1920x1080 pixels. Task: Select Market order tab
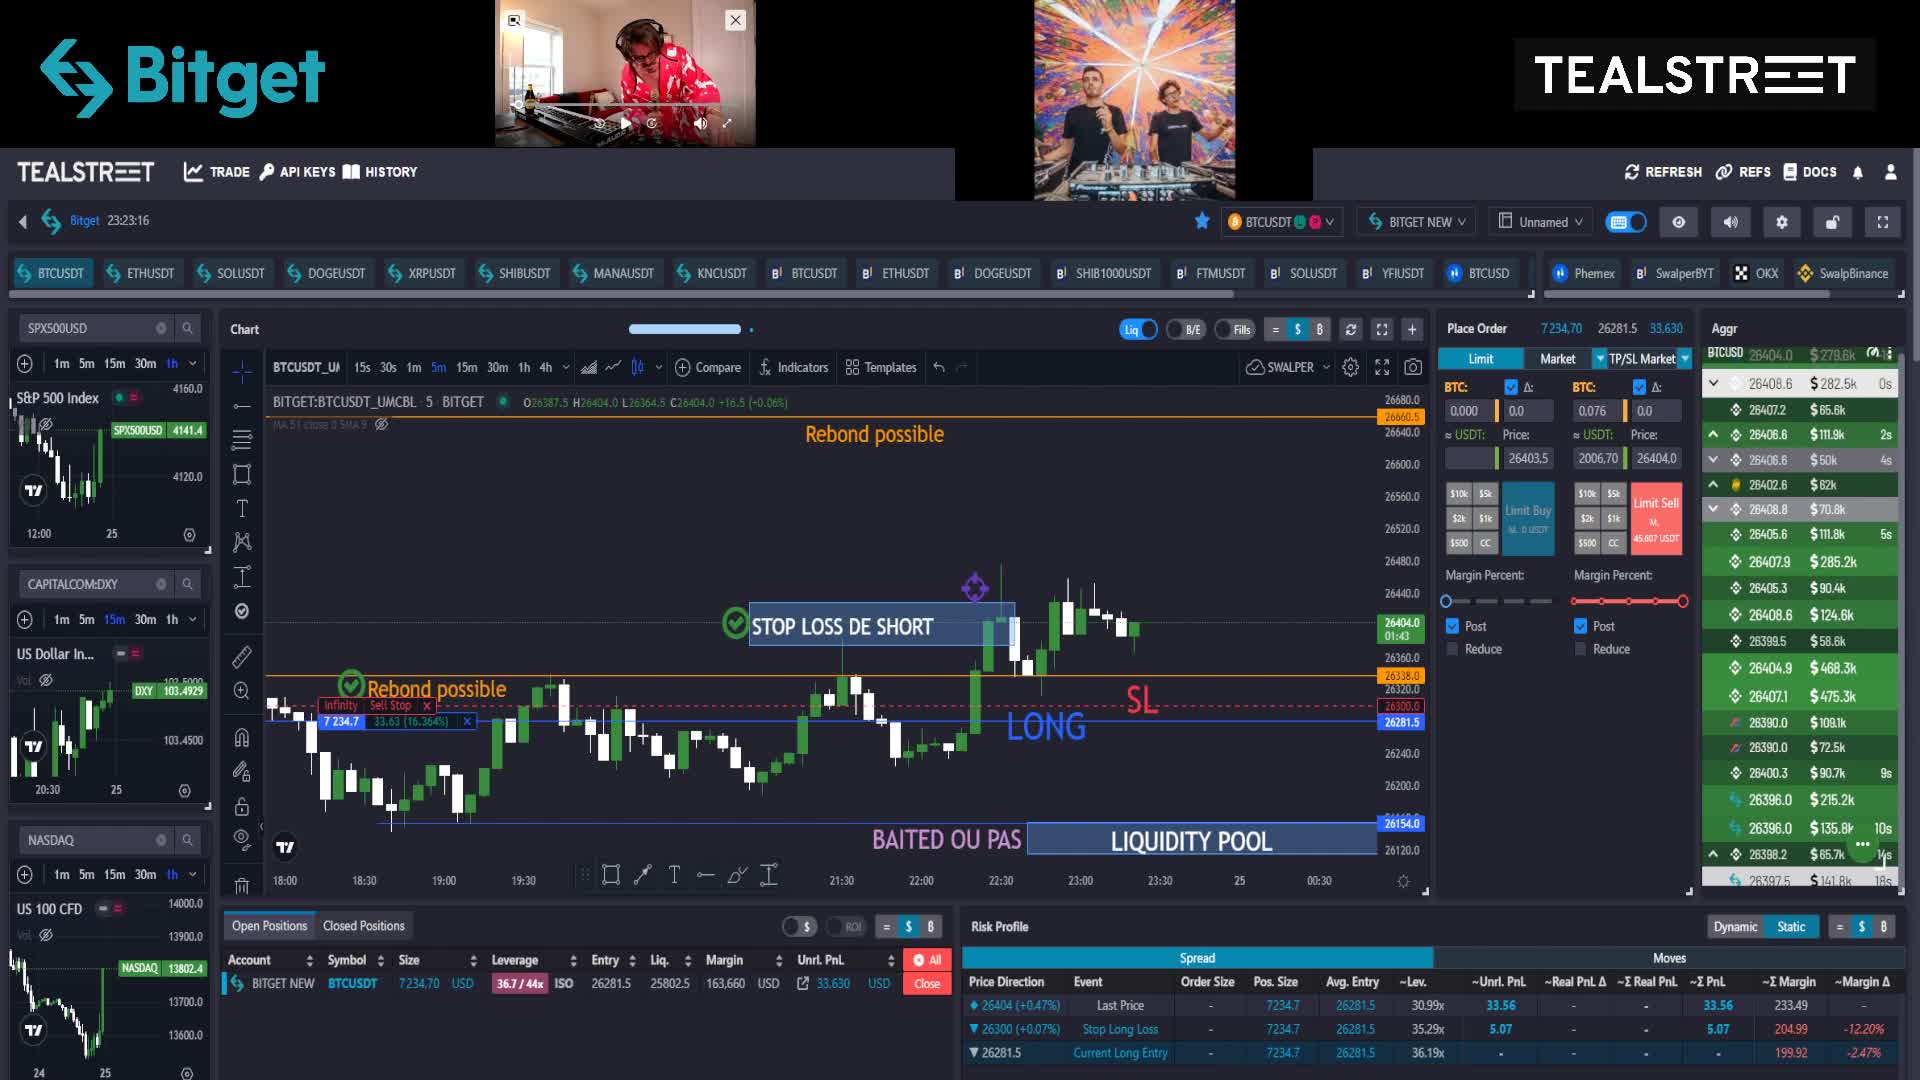pyautogui.click(x=1557, y=359)
